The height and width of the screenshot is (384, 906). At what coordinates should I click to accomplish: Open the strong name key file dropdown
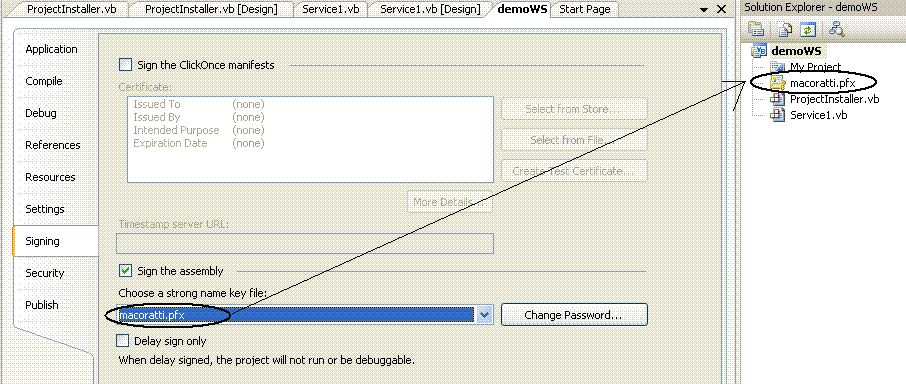tap(485, 315)
